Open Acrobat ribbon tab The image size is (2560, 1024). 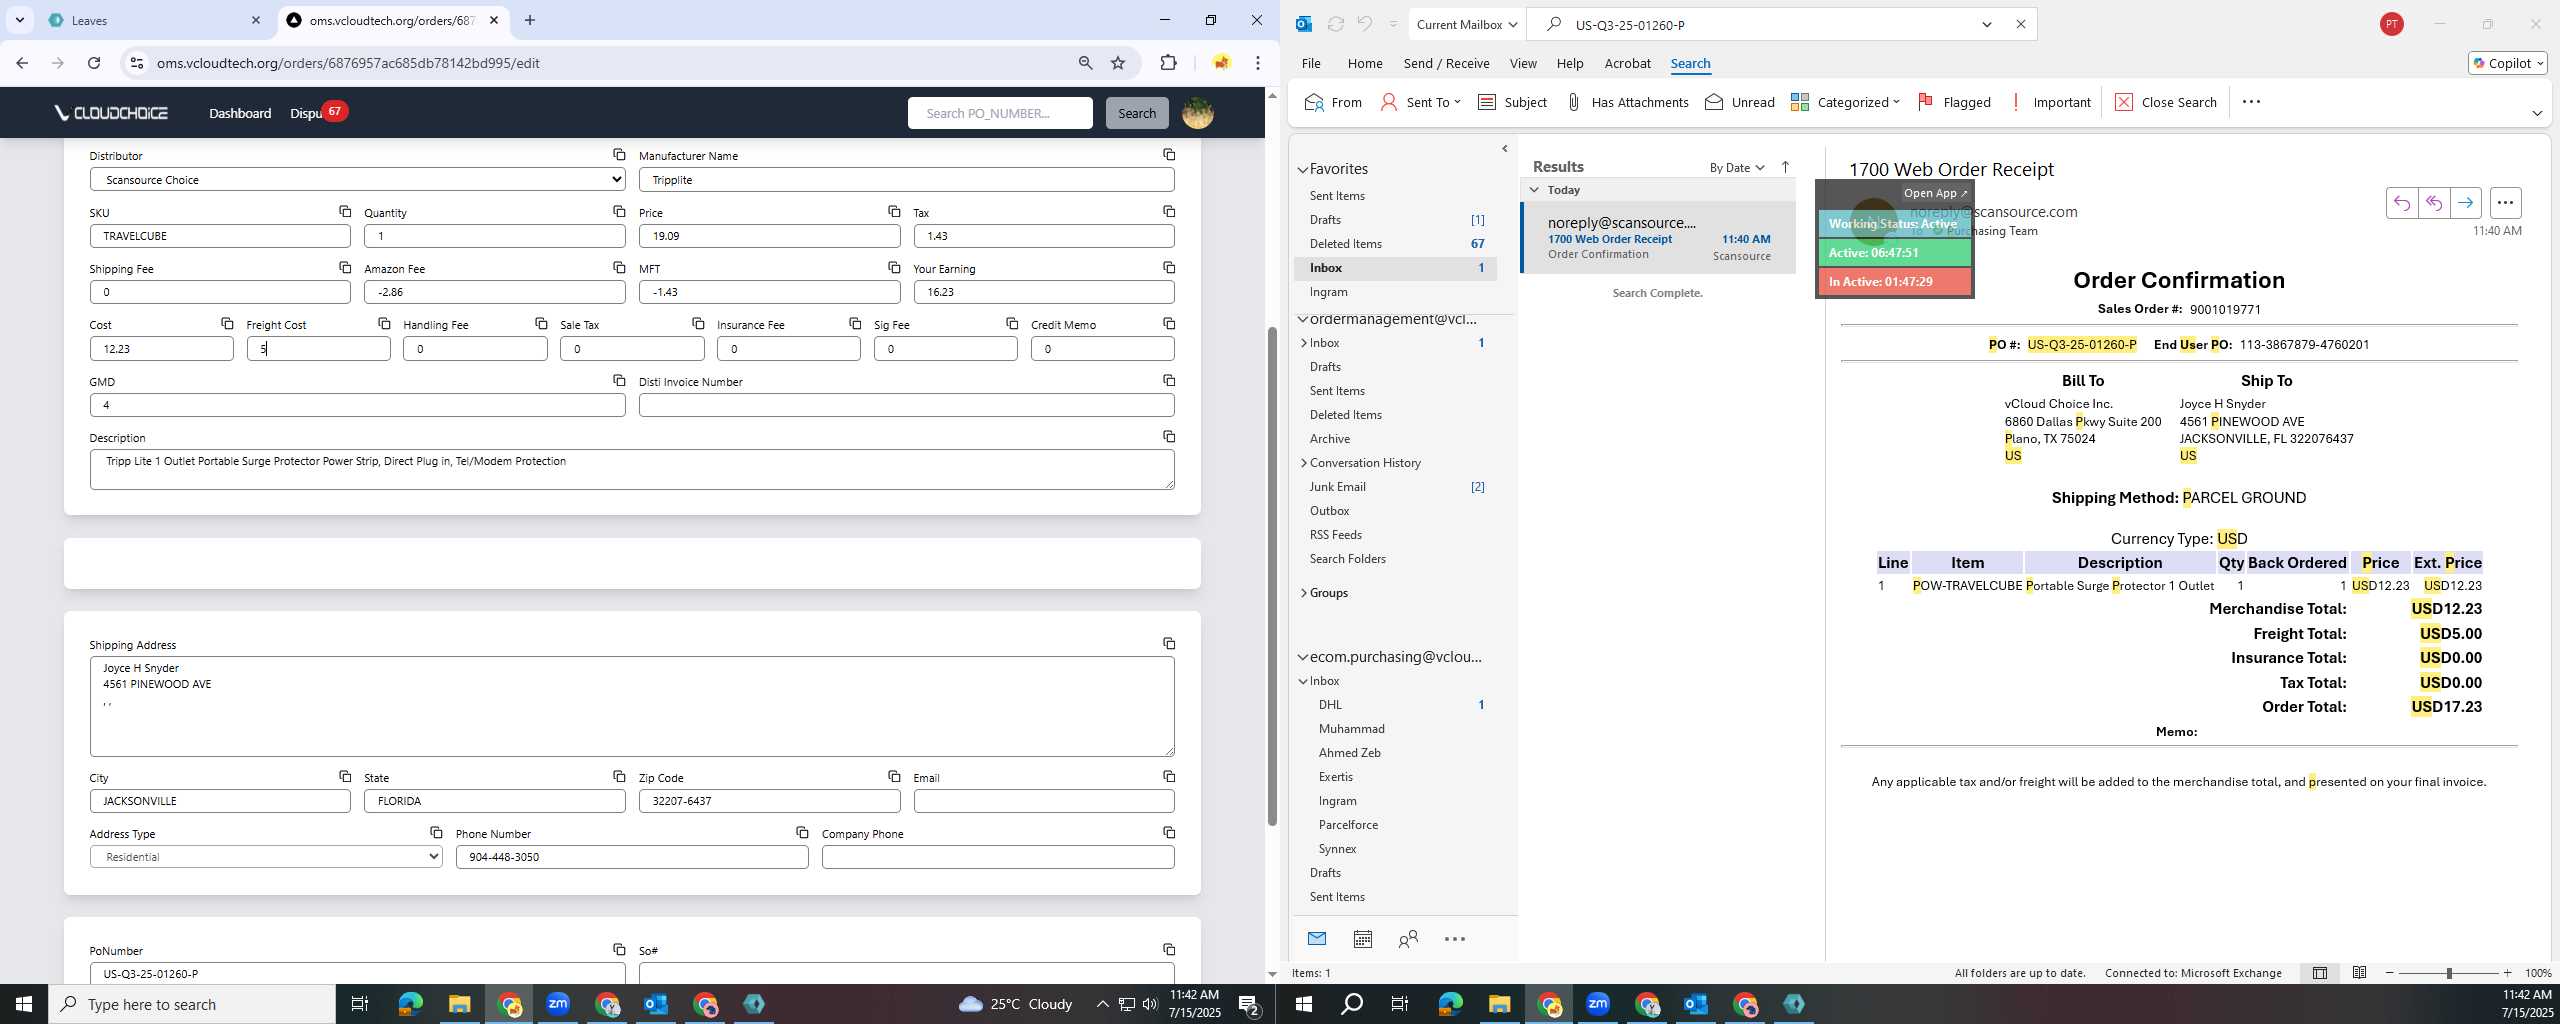click(1627, 63)
